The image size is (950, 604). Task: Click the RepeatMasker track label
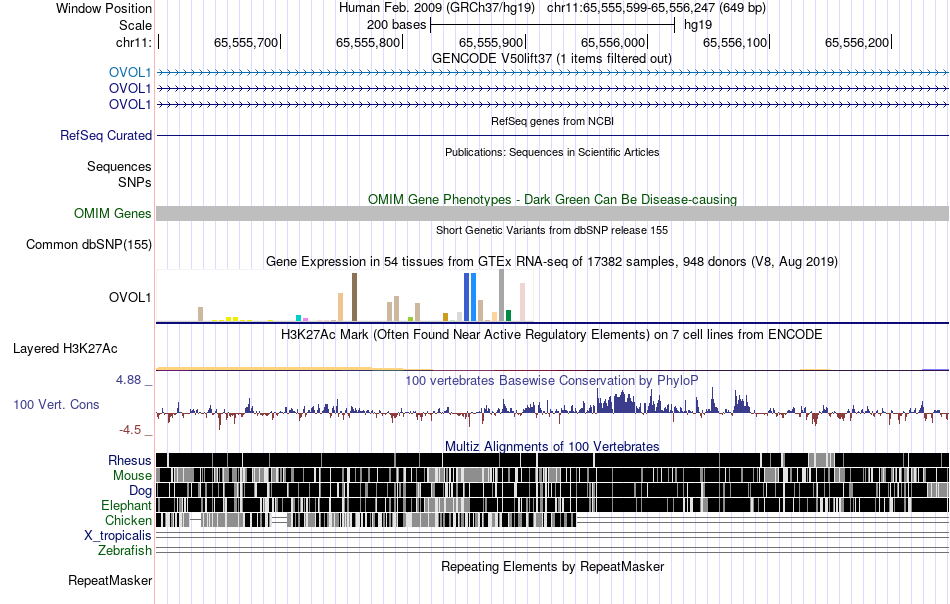coord(110,581)
